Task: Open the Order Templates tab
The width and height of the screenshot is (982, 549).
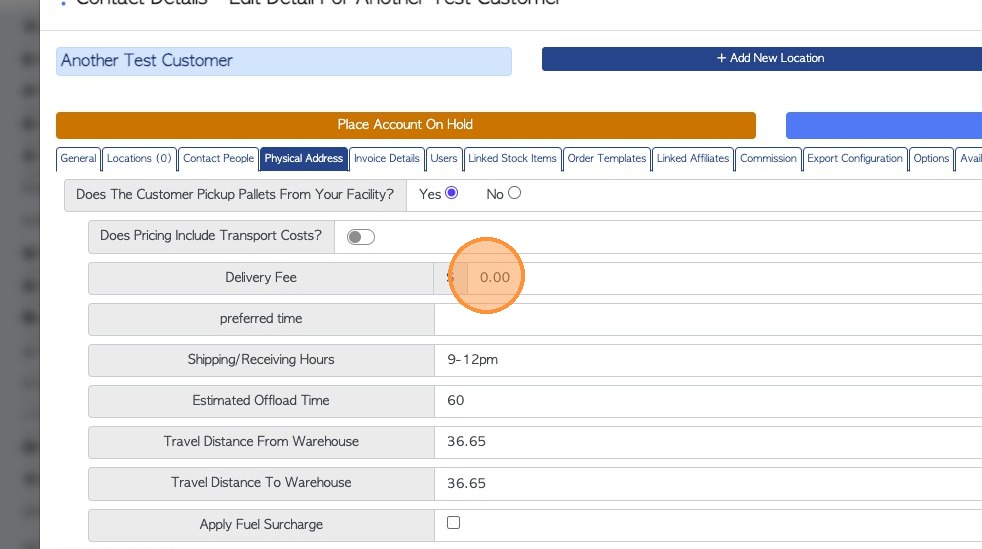Action: click(x=607, y=158)
